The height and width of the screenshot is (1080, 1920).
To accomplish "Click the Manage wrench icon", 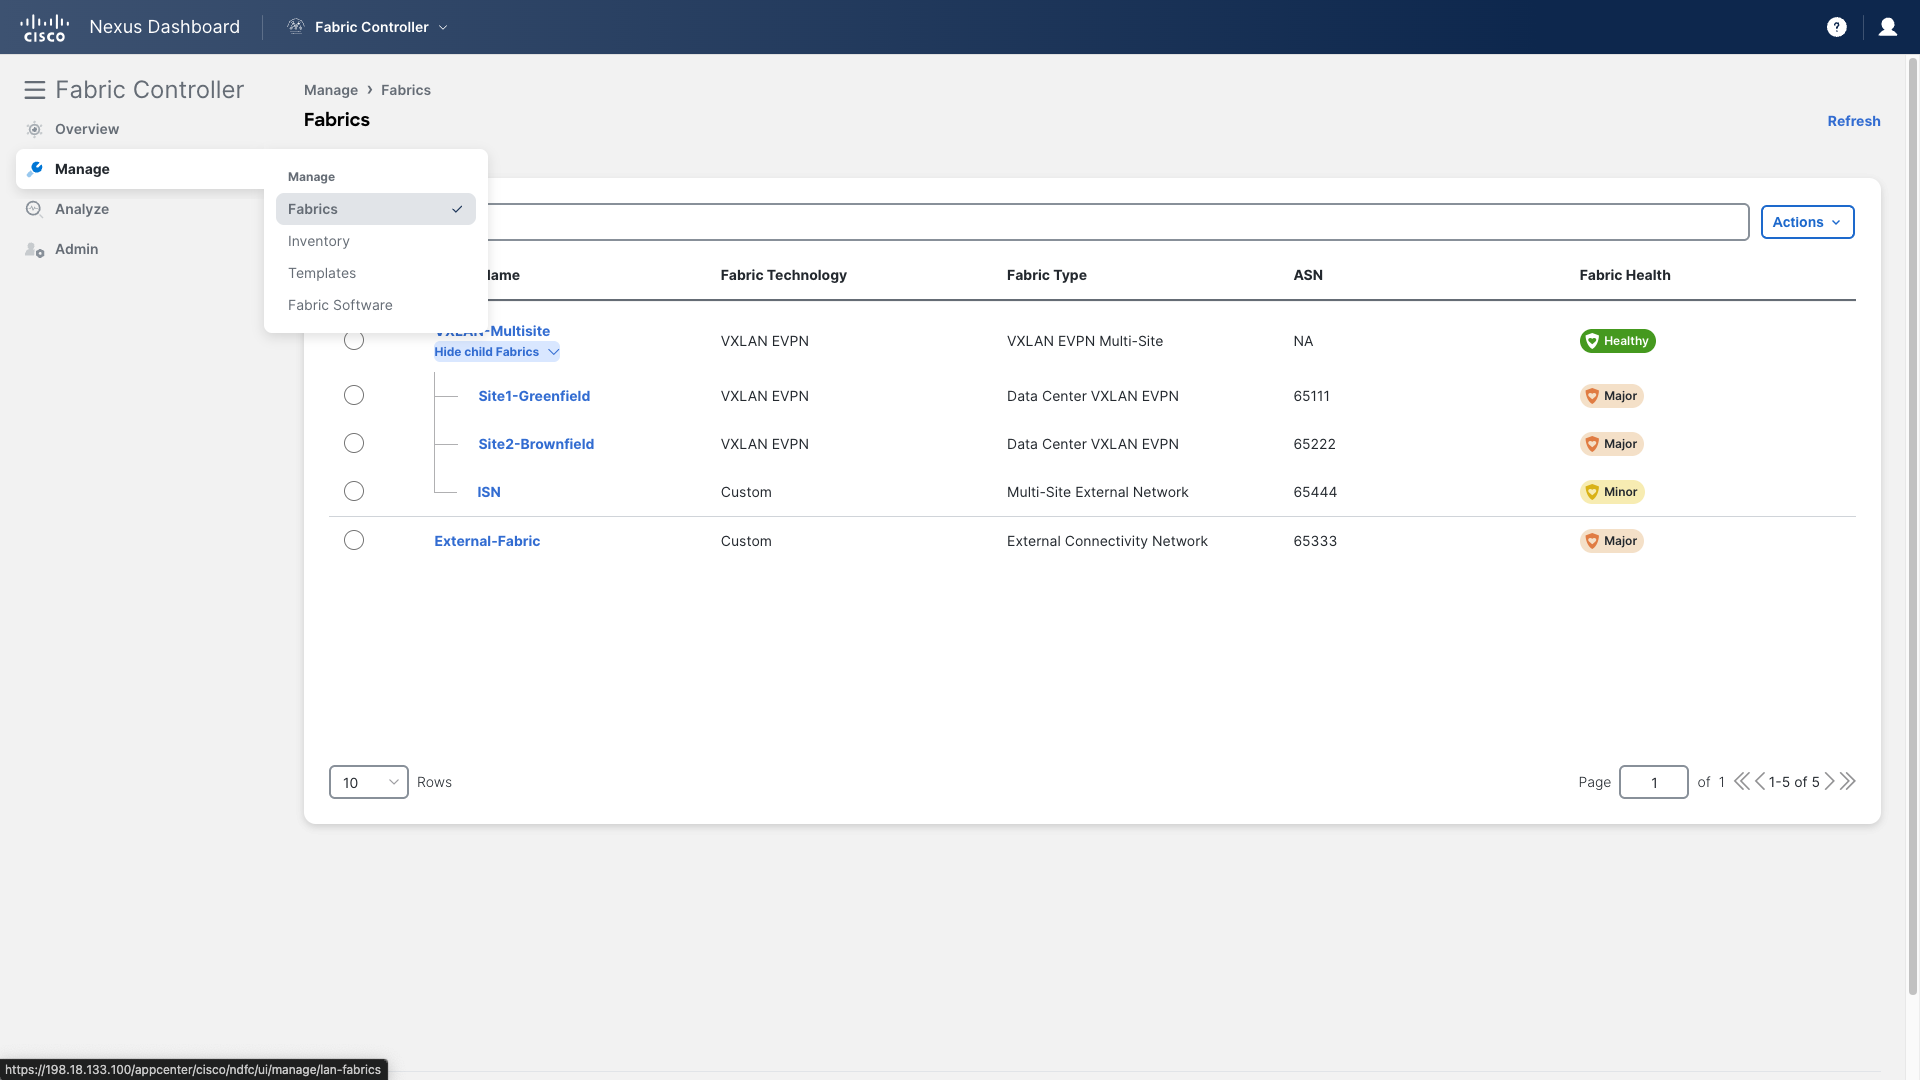I will coord(35,169).
